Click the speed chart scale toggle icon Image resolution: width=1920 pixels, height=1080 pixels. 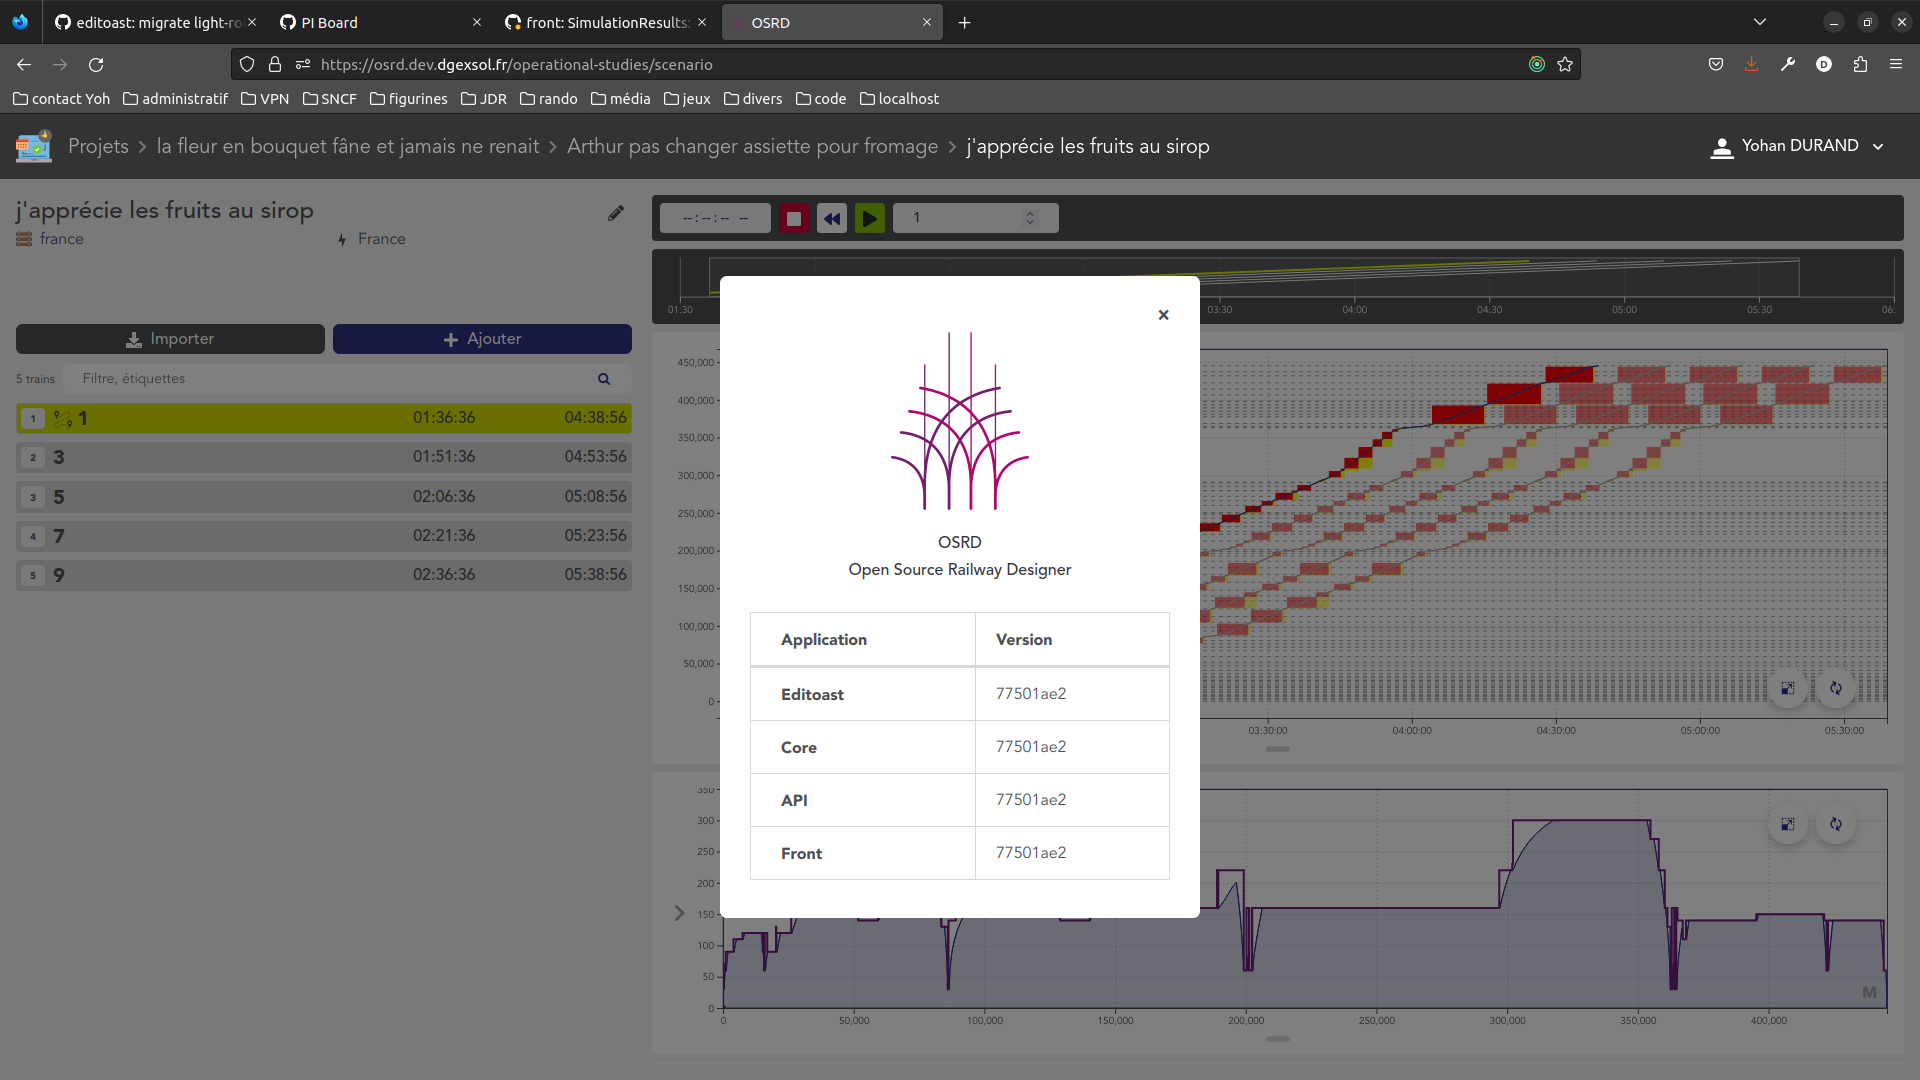[1788, 824]
